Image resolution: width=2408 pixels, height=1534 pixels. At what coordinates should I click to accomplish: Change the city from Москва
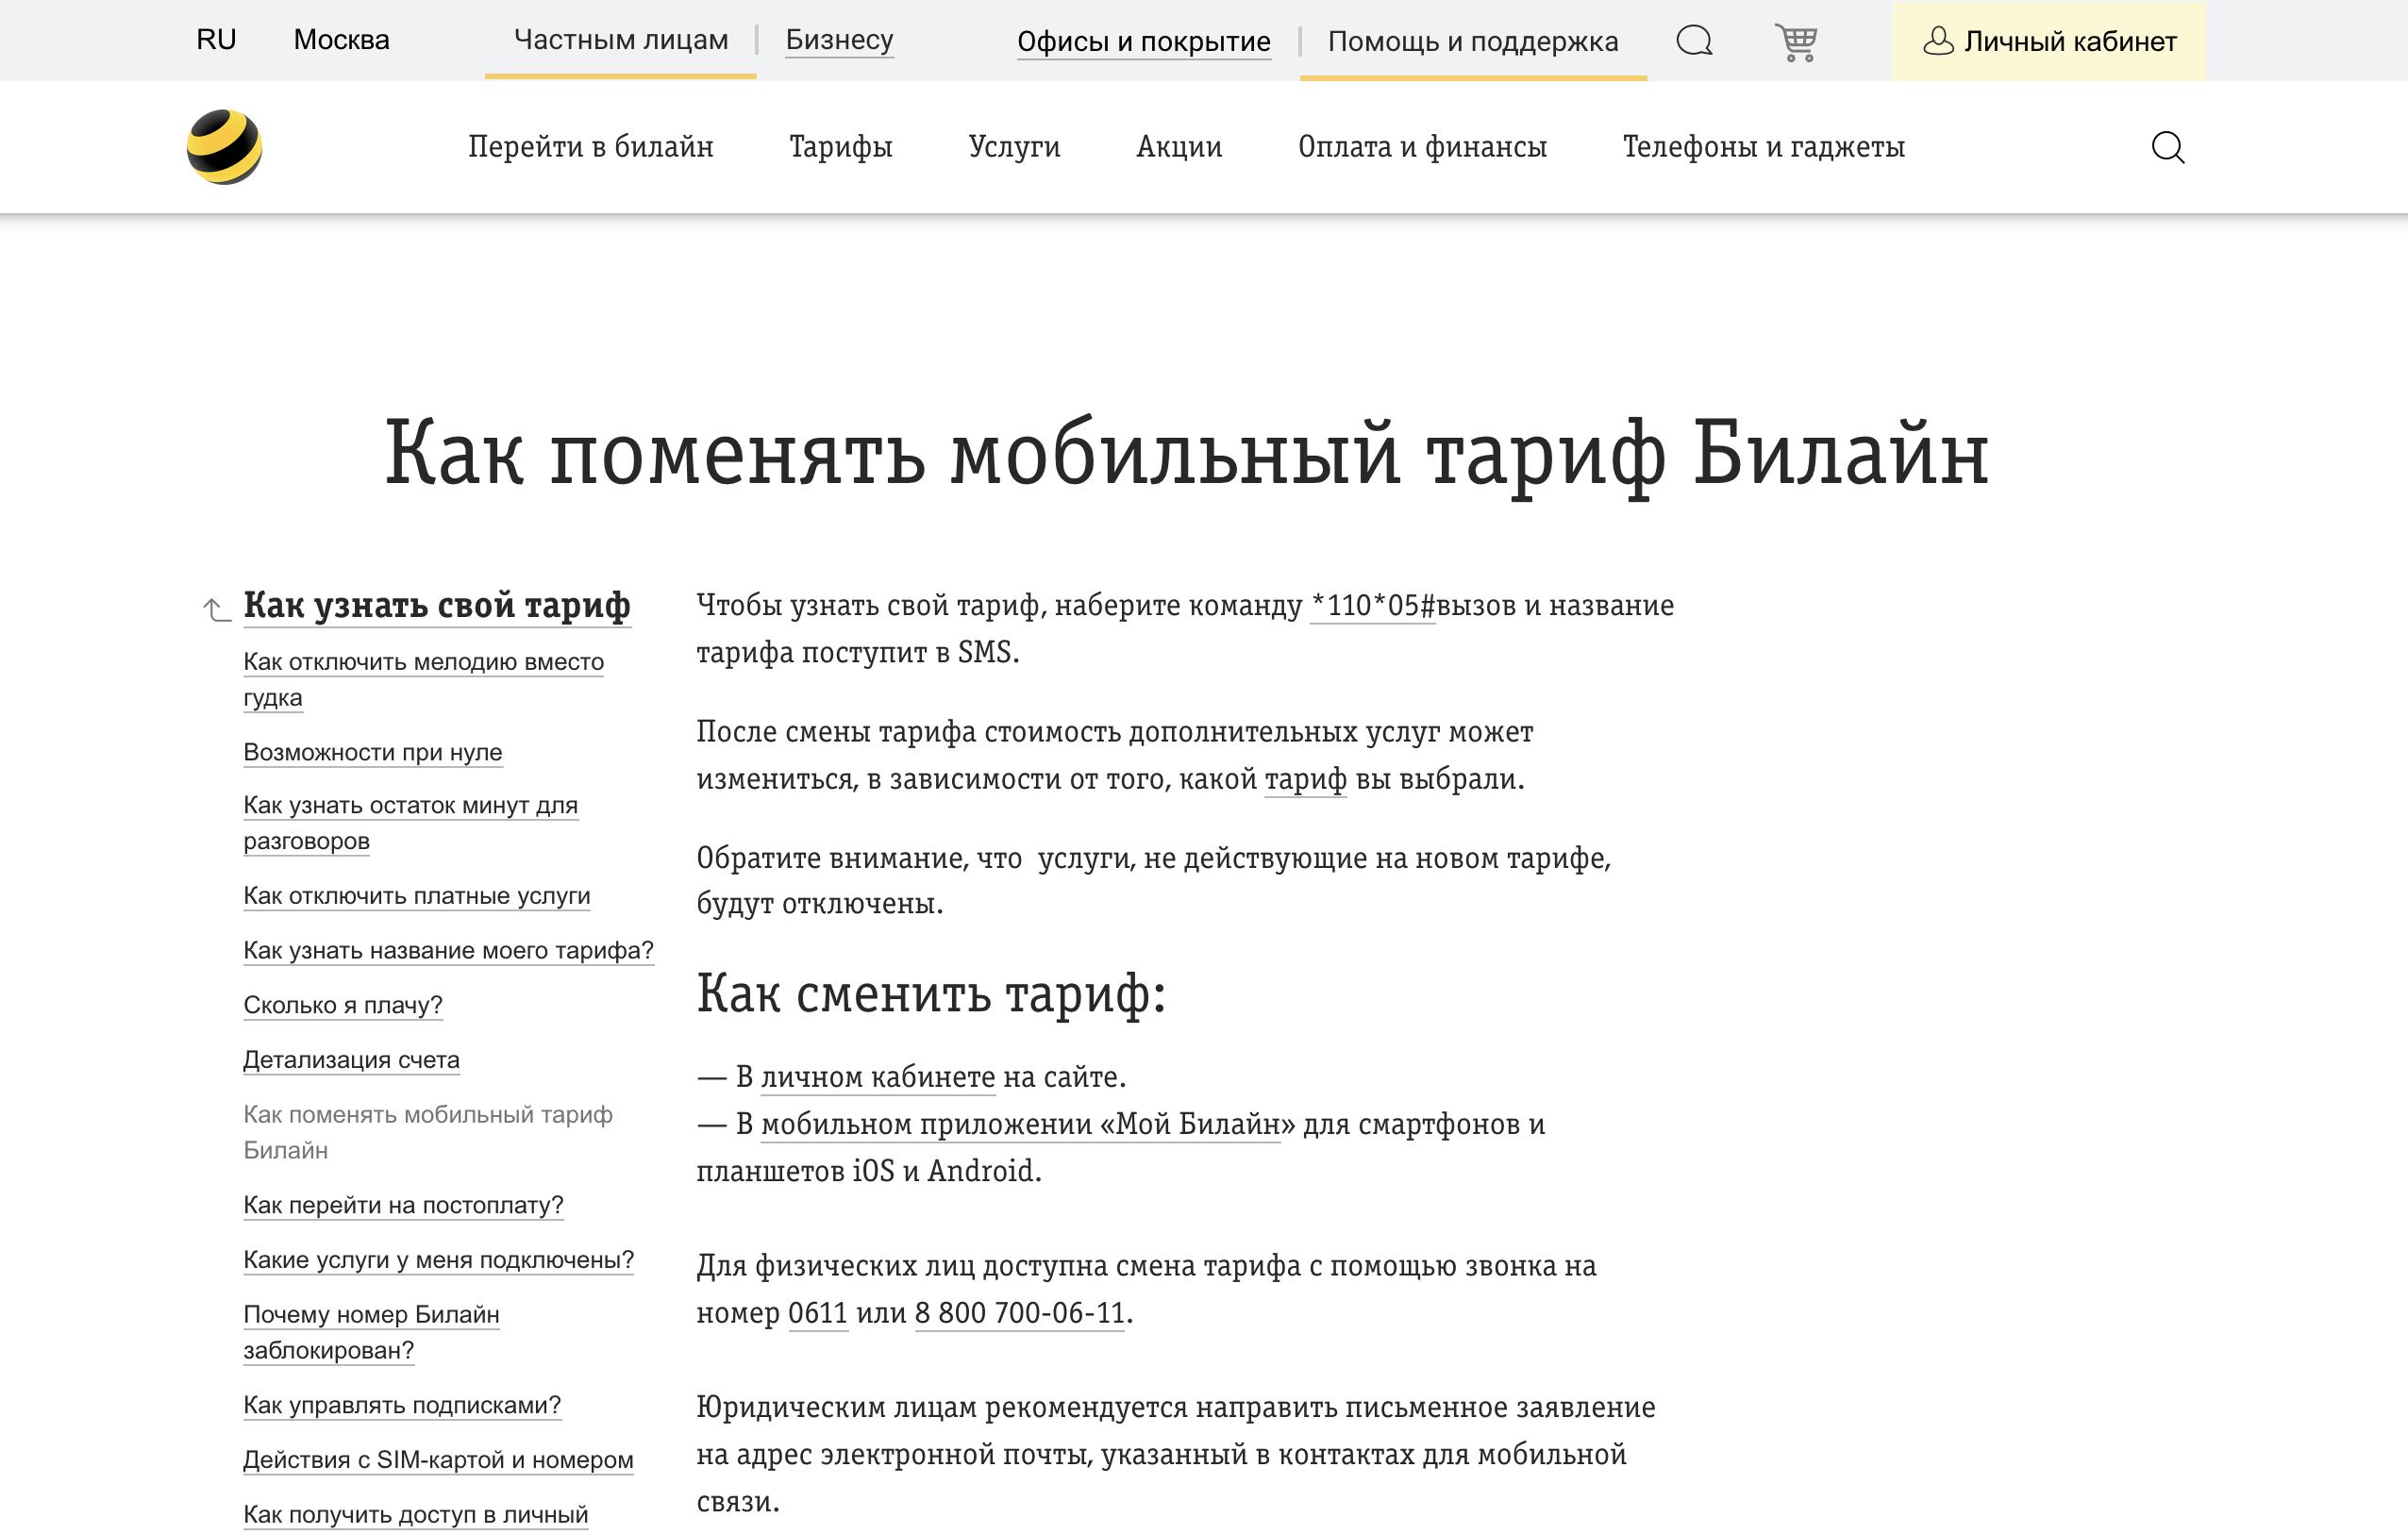click(x=340, y=39)
